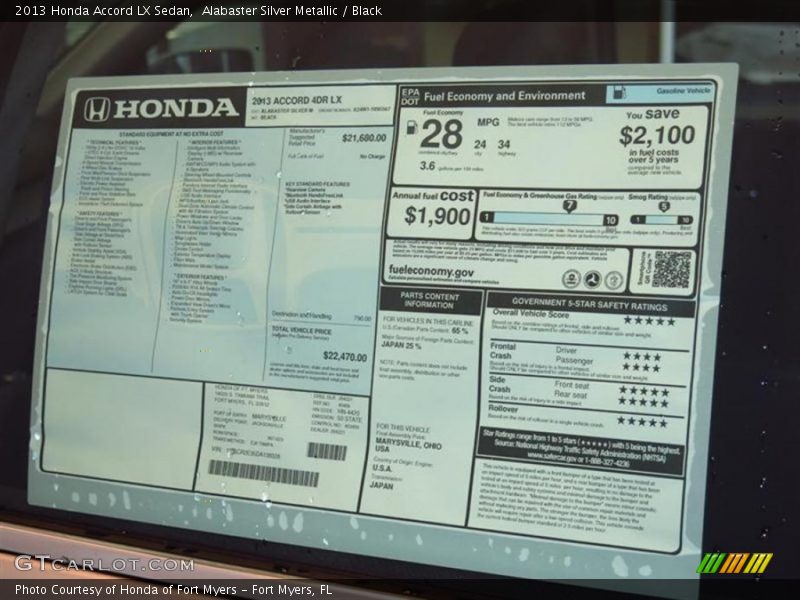This screenshot has height=600, width=800.
Task: Click the 3.6 gallons per 100 miles value
Action: point(428,165)
